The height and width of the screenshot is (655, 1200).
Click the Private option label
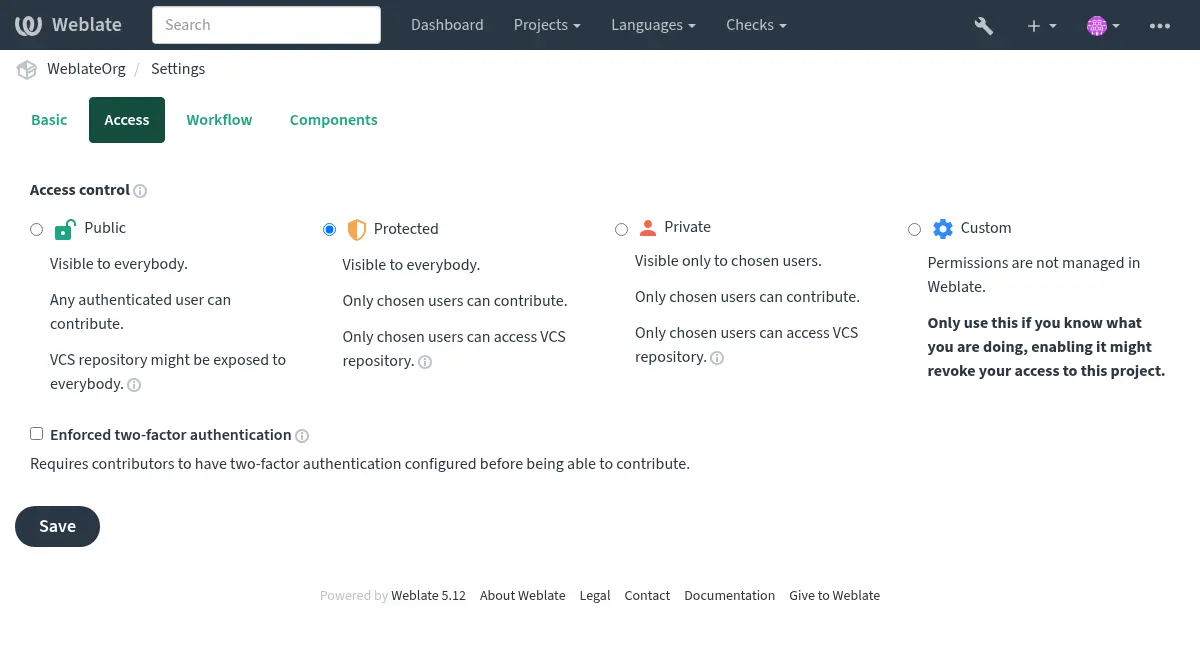pos(688,227)
